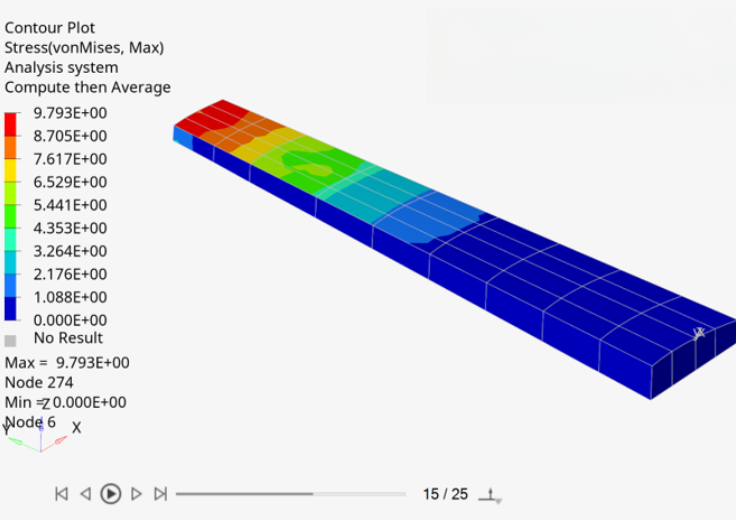Click the Max = 9.793E+00 annotation
Screen dimensions: 736x520
(x=67, y=363)
